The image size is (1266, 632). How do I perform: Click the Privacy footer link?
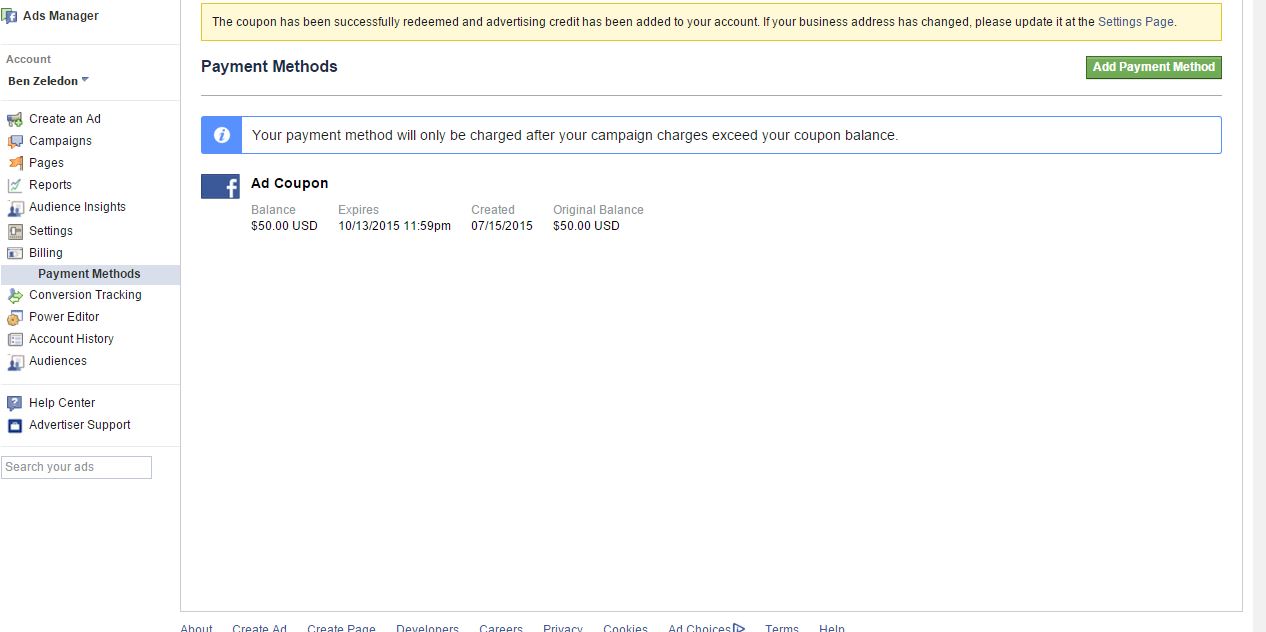click(563, 628)
